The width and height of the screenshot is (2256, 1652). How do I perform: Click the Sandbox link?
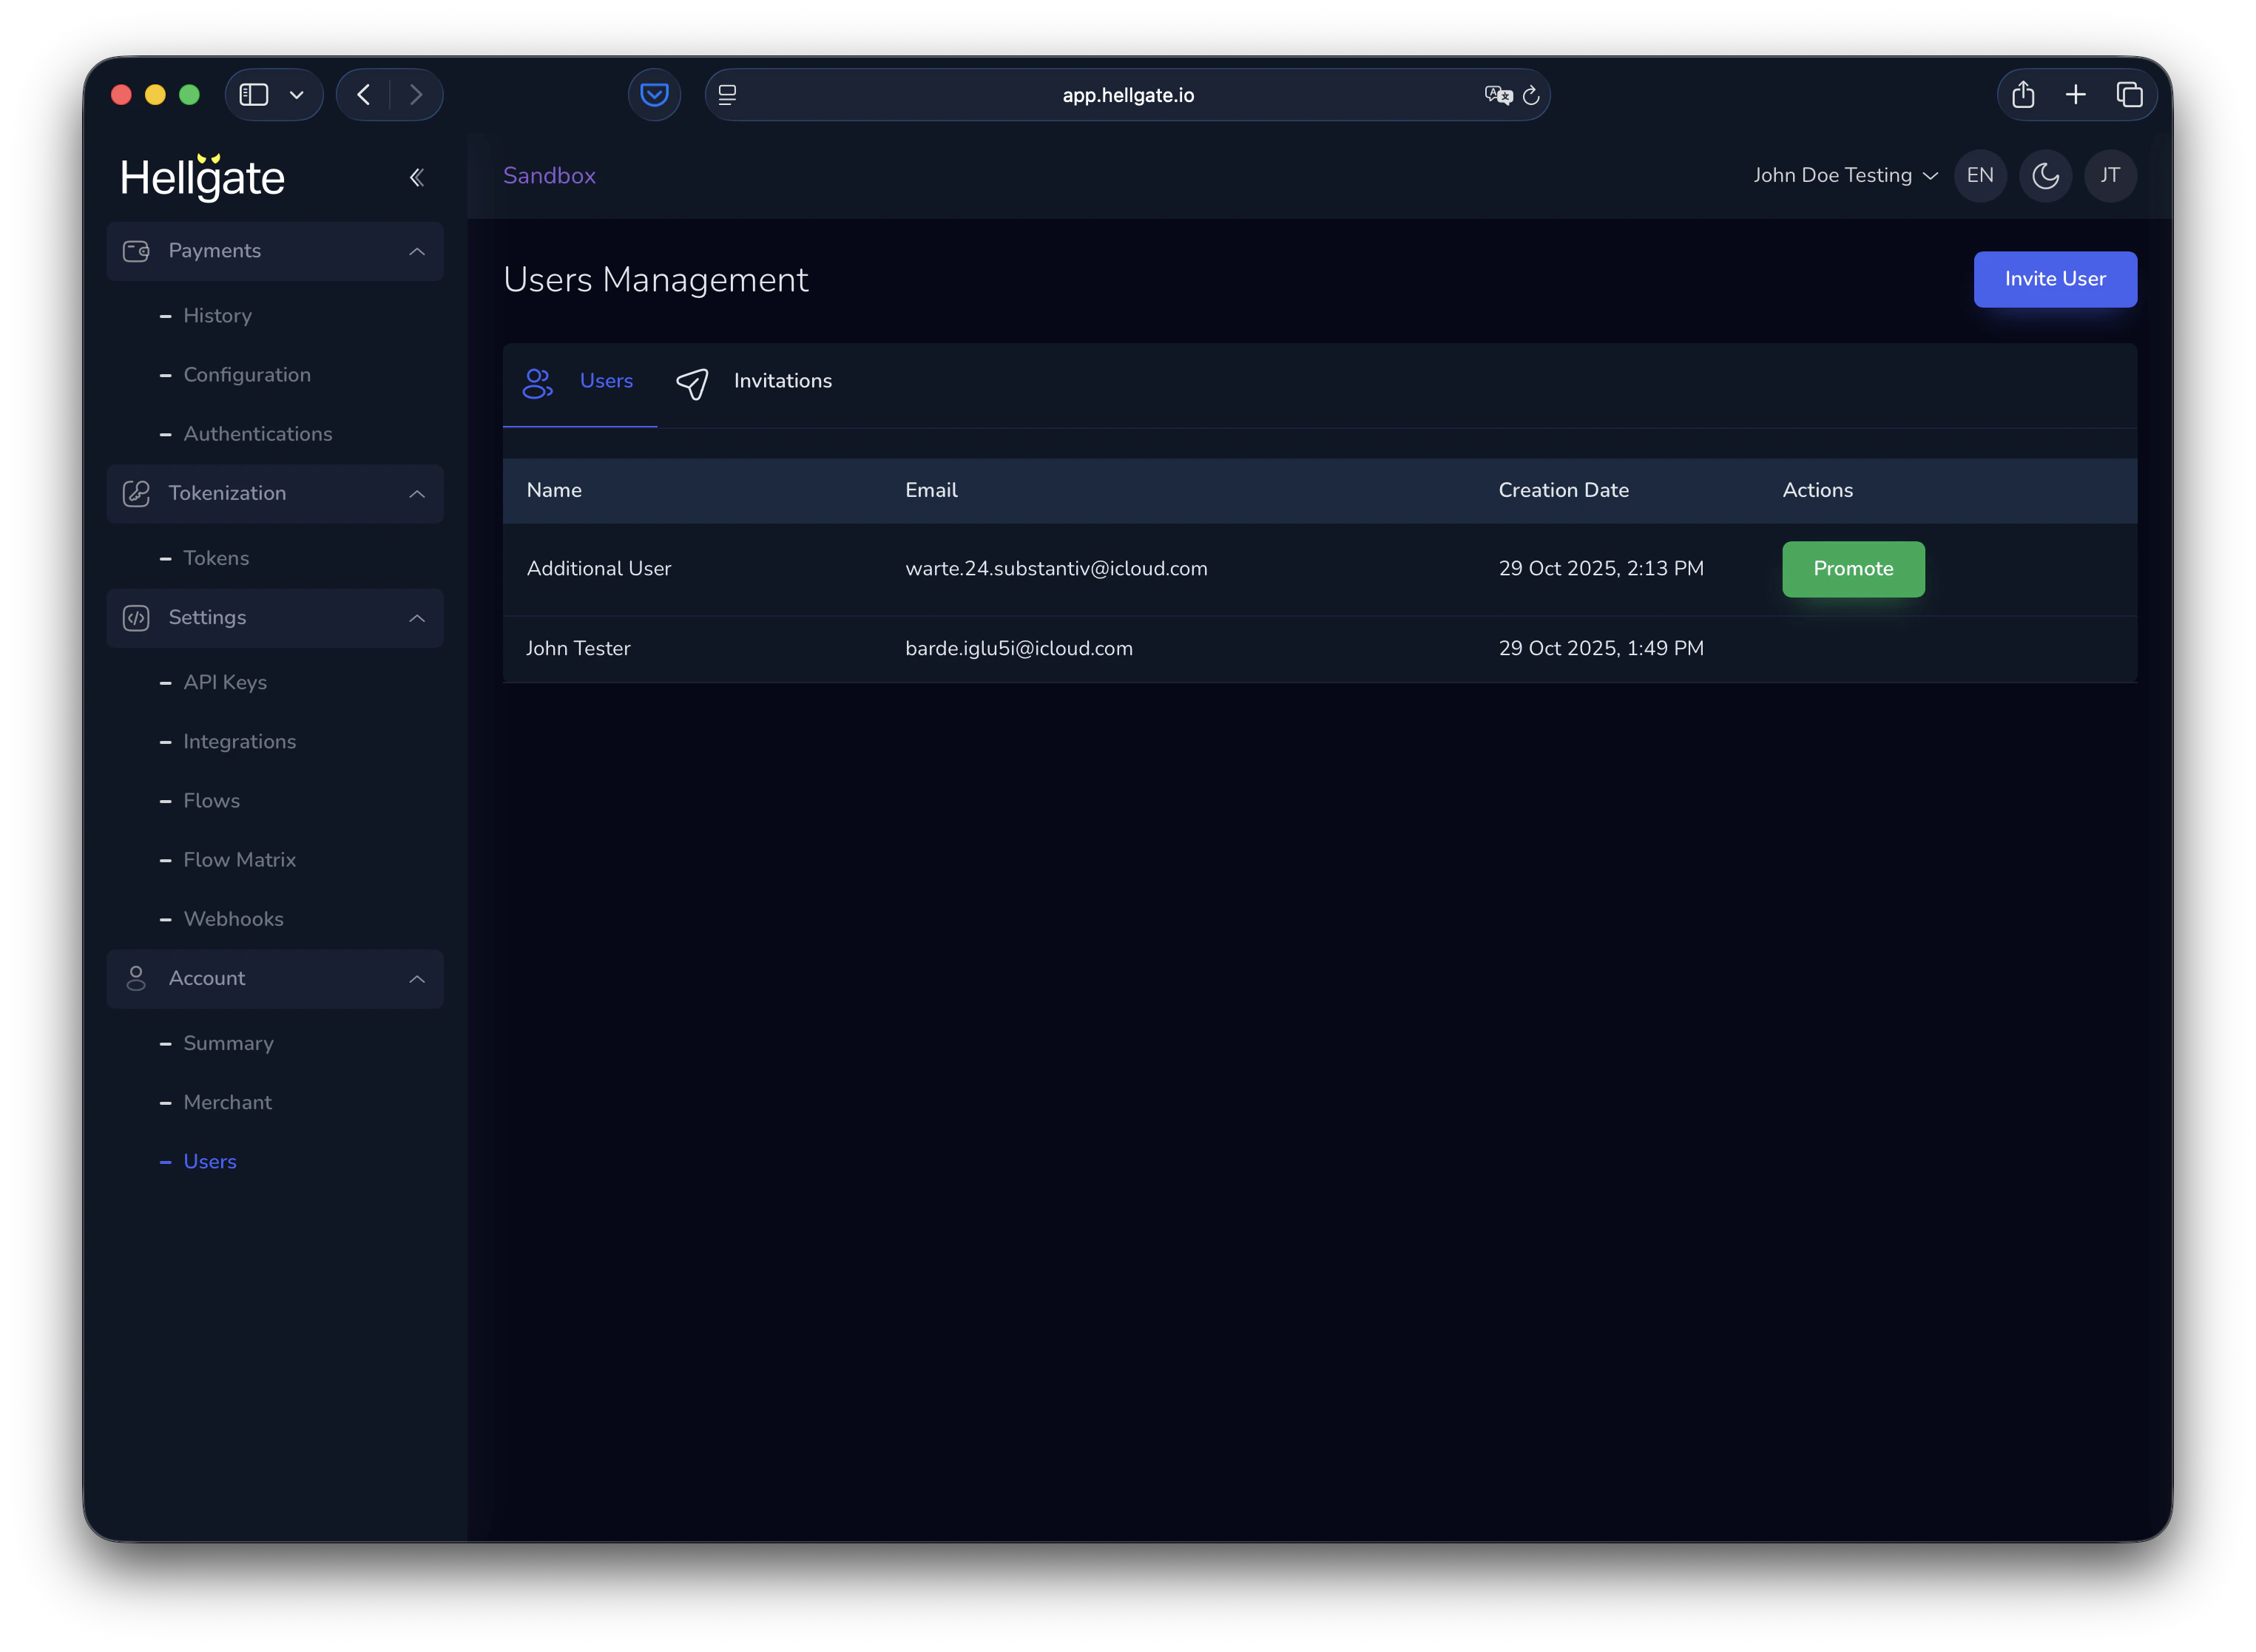coord(549,176)
